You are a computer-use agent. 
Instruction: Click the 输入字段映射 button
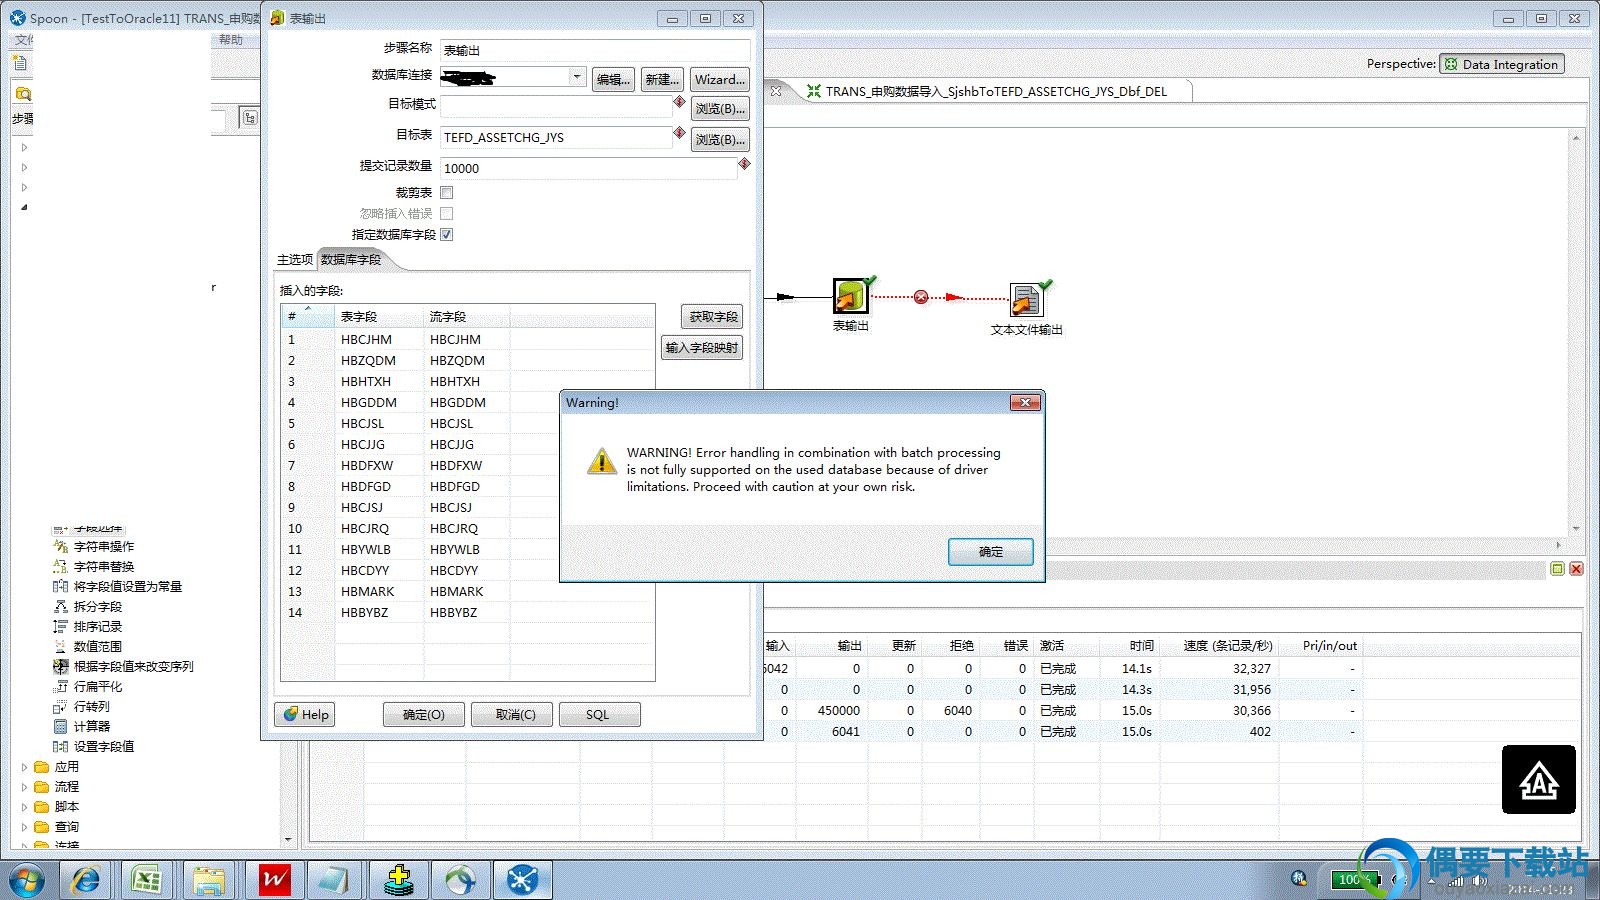702,347
